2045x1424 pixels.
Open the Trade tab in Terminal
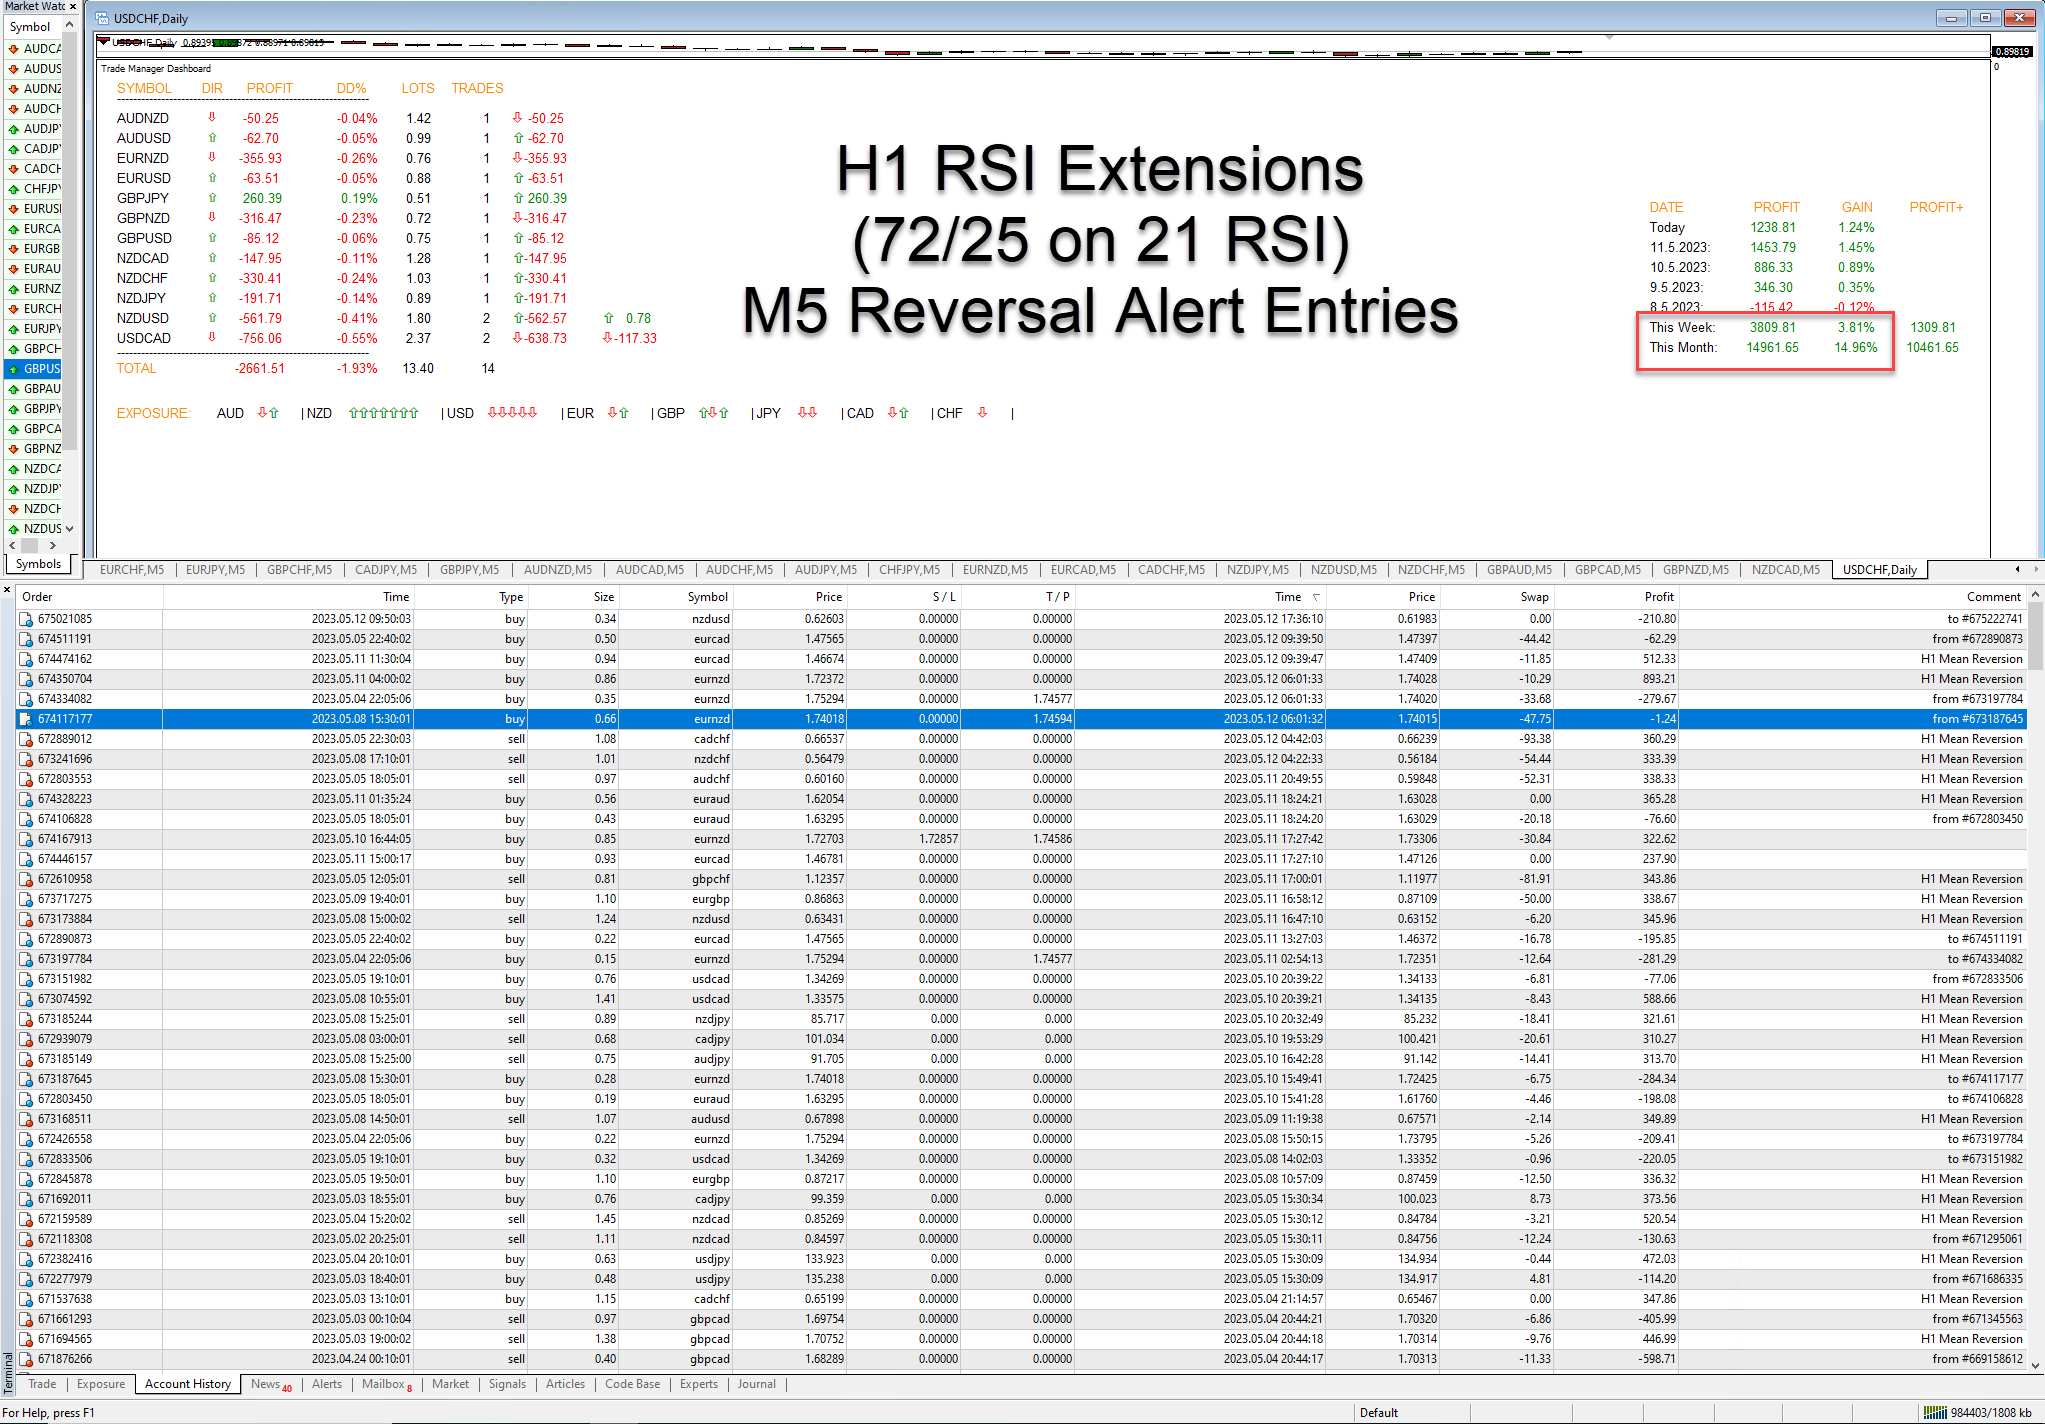click(42, 1384)
